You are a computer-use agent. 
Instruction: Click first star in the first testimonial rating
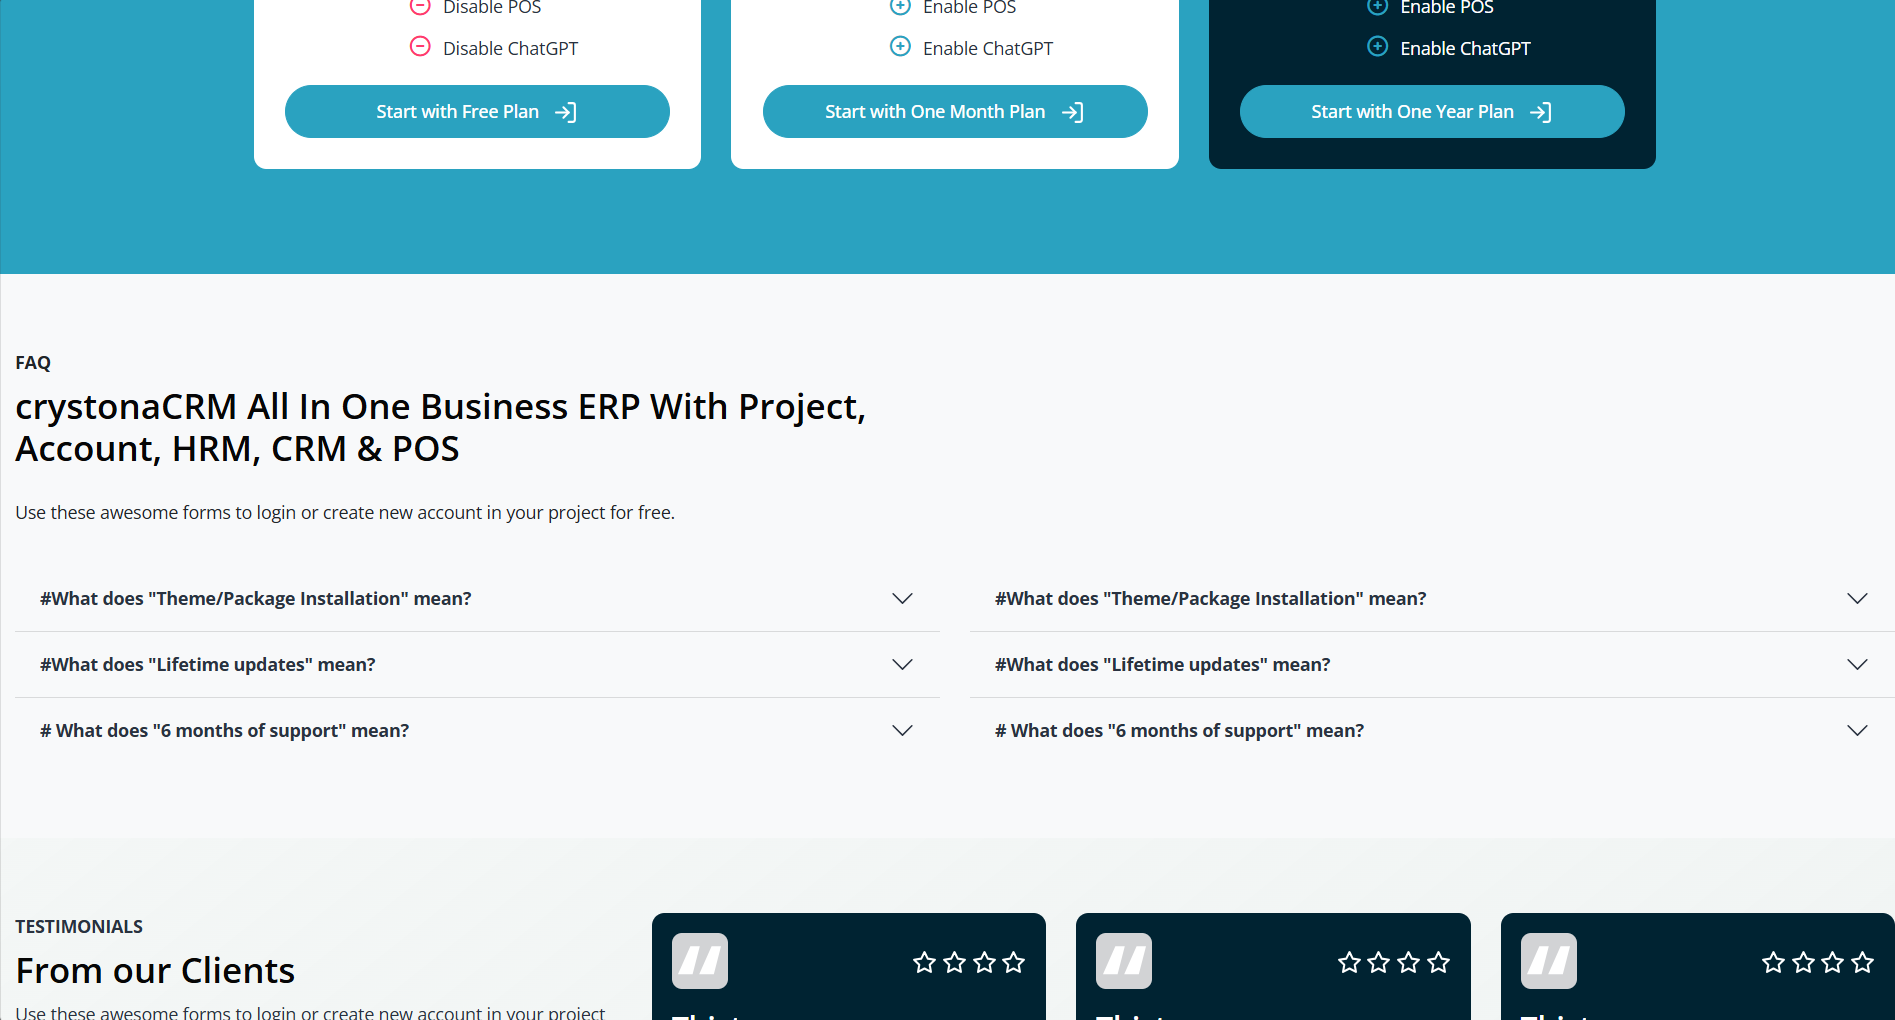[x=924, y=962]
